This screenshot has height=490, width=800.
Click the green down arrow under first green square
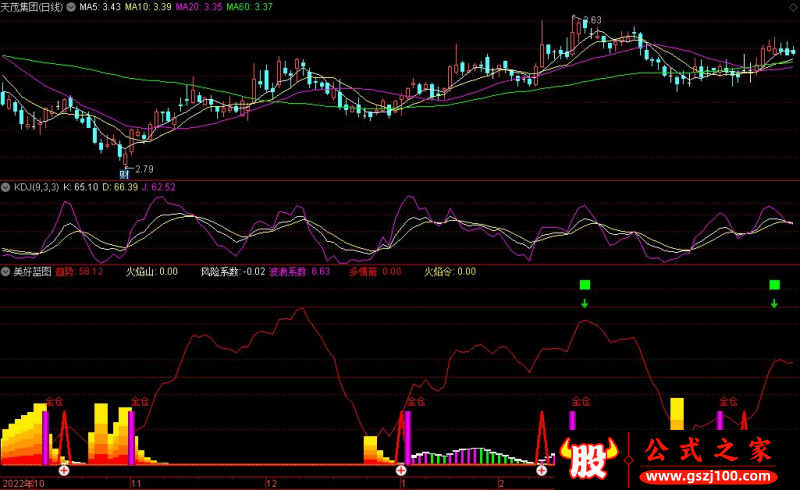coord(585,302)
